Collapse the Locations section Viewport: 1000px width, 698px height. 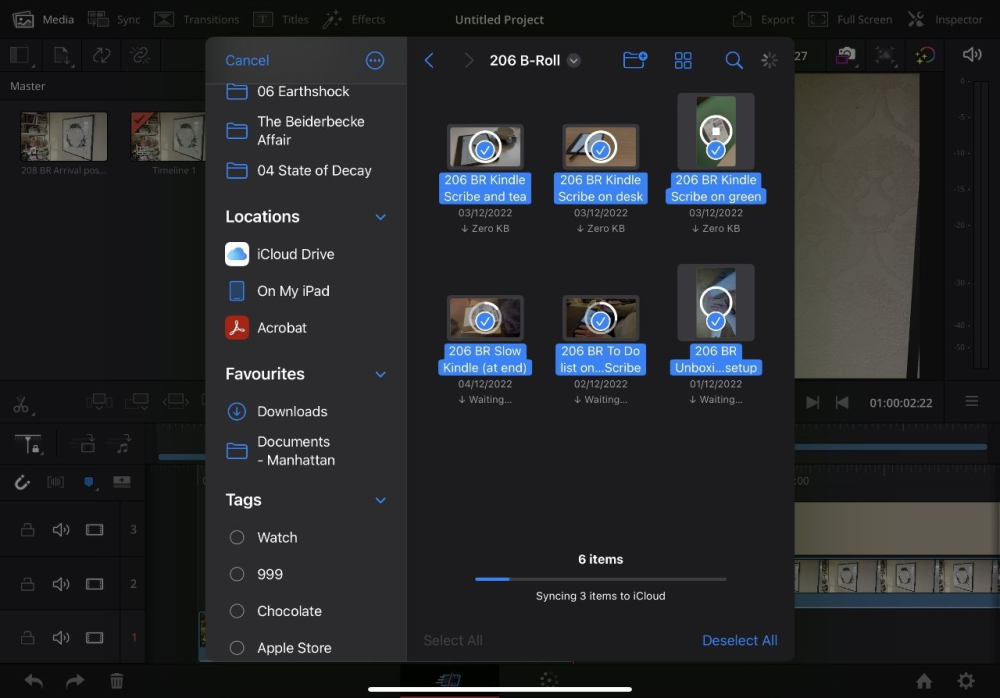[379, 216]
